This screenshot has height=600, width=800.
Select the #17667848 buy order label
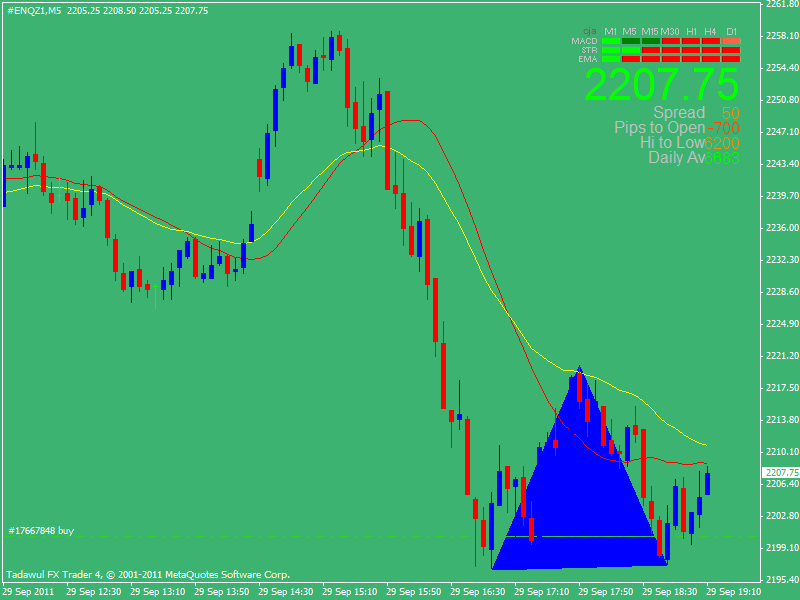click(41, 530)
